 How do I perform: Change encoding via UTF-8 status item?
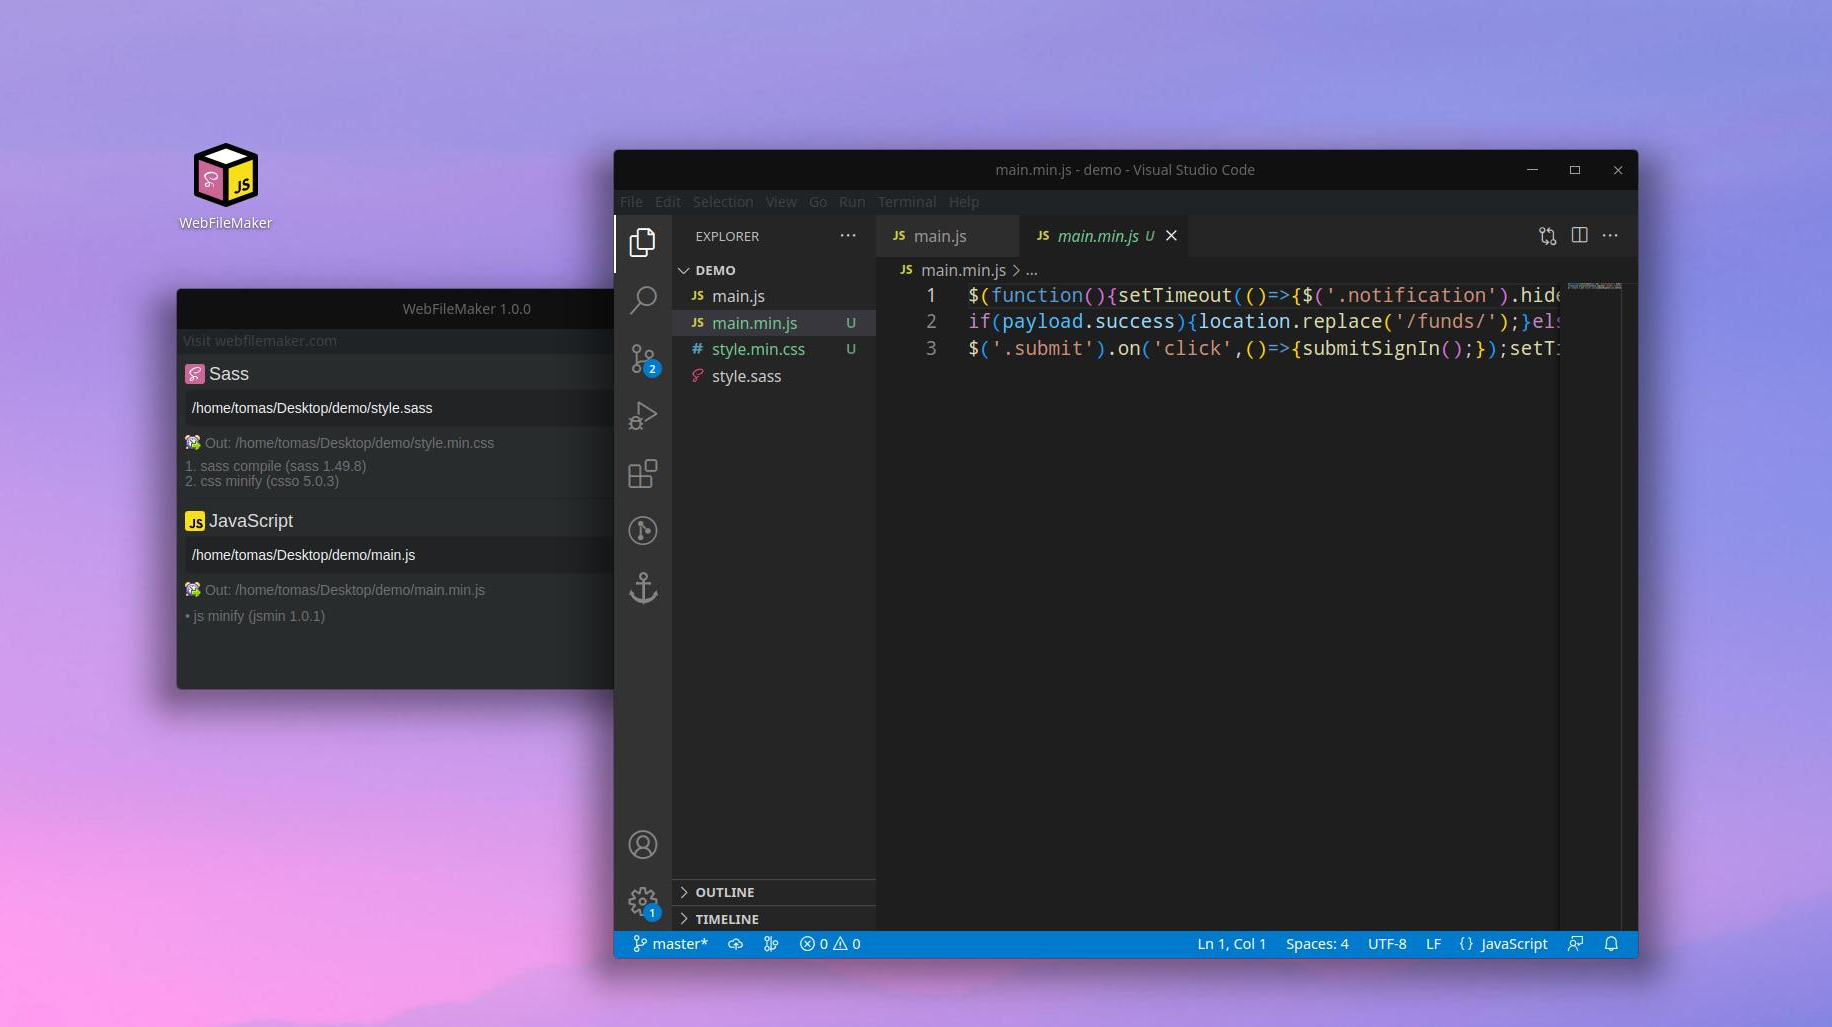click(x=1387, y=944)
